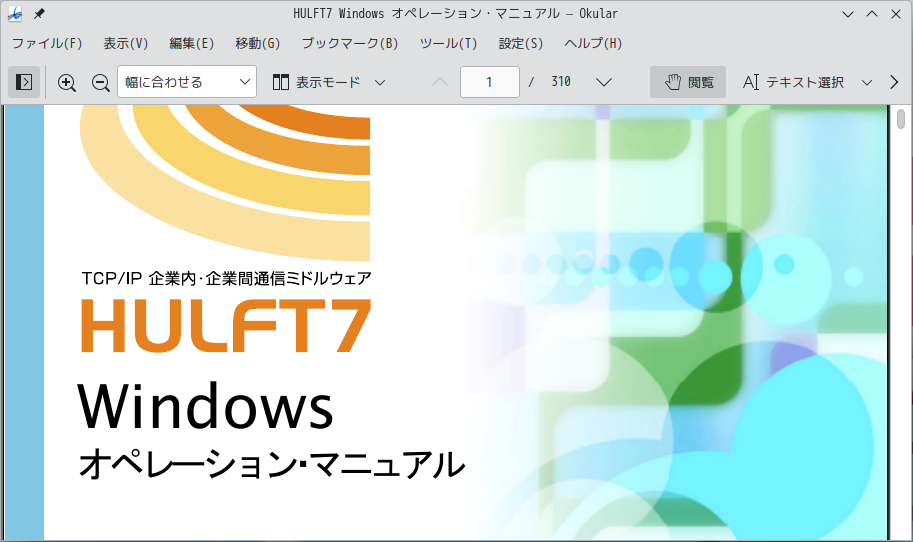Image resolution: width=913 pixels, height=542 pixels.
Task: Go to previous page with up arrow
Action: point(440,82)
